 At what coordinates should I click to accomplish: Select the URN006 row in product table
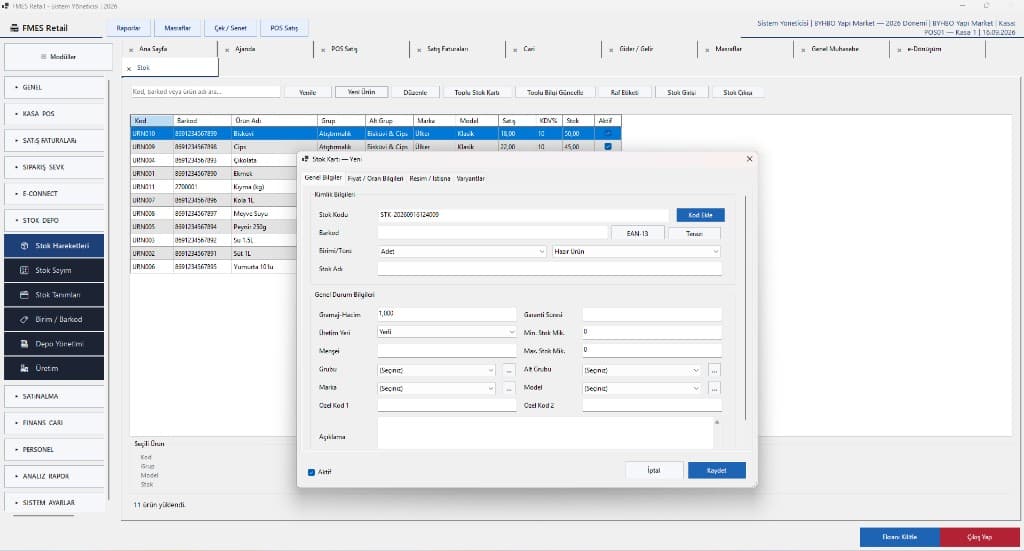point(214,267)
